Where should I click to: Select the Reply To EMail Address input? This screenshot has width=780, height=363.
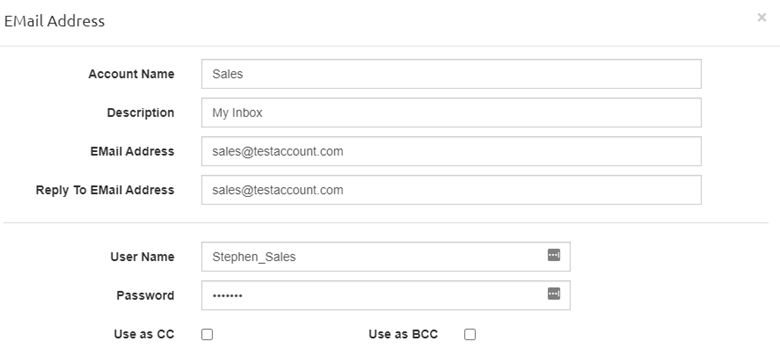click(x=451, y=190)
